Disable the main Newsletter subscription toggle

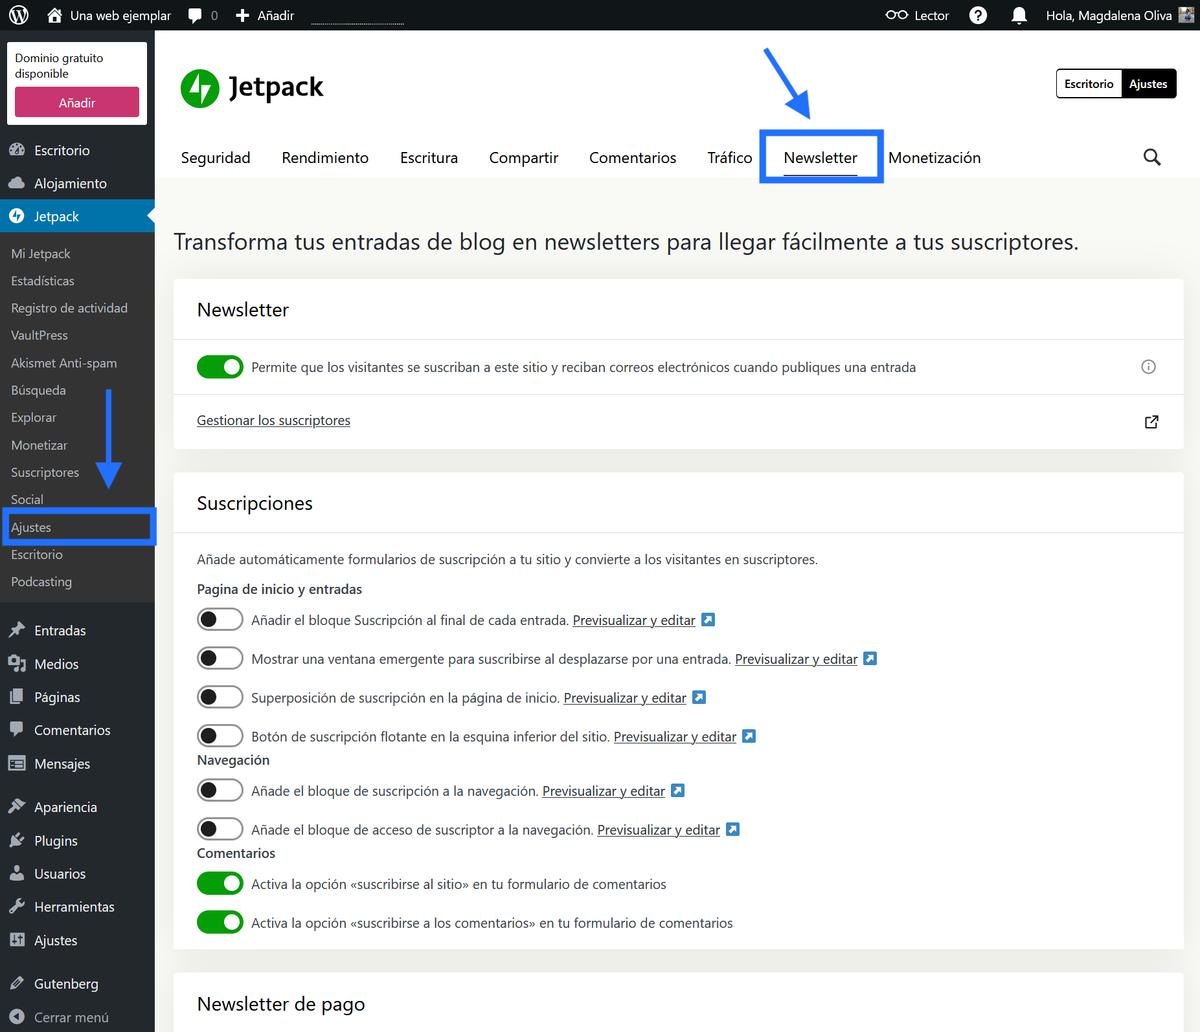220,367
